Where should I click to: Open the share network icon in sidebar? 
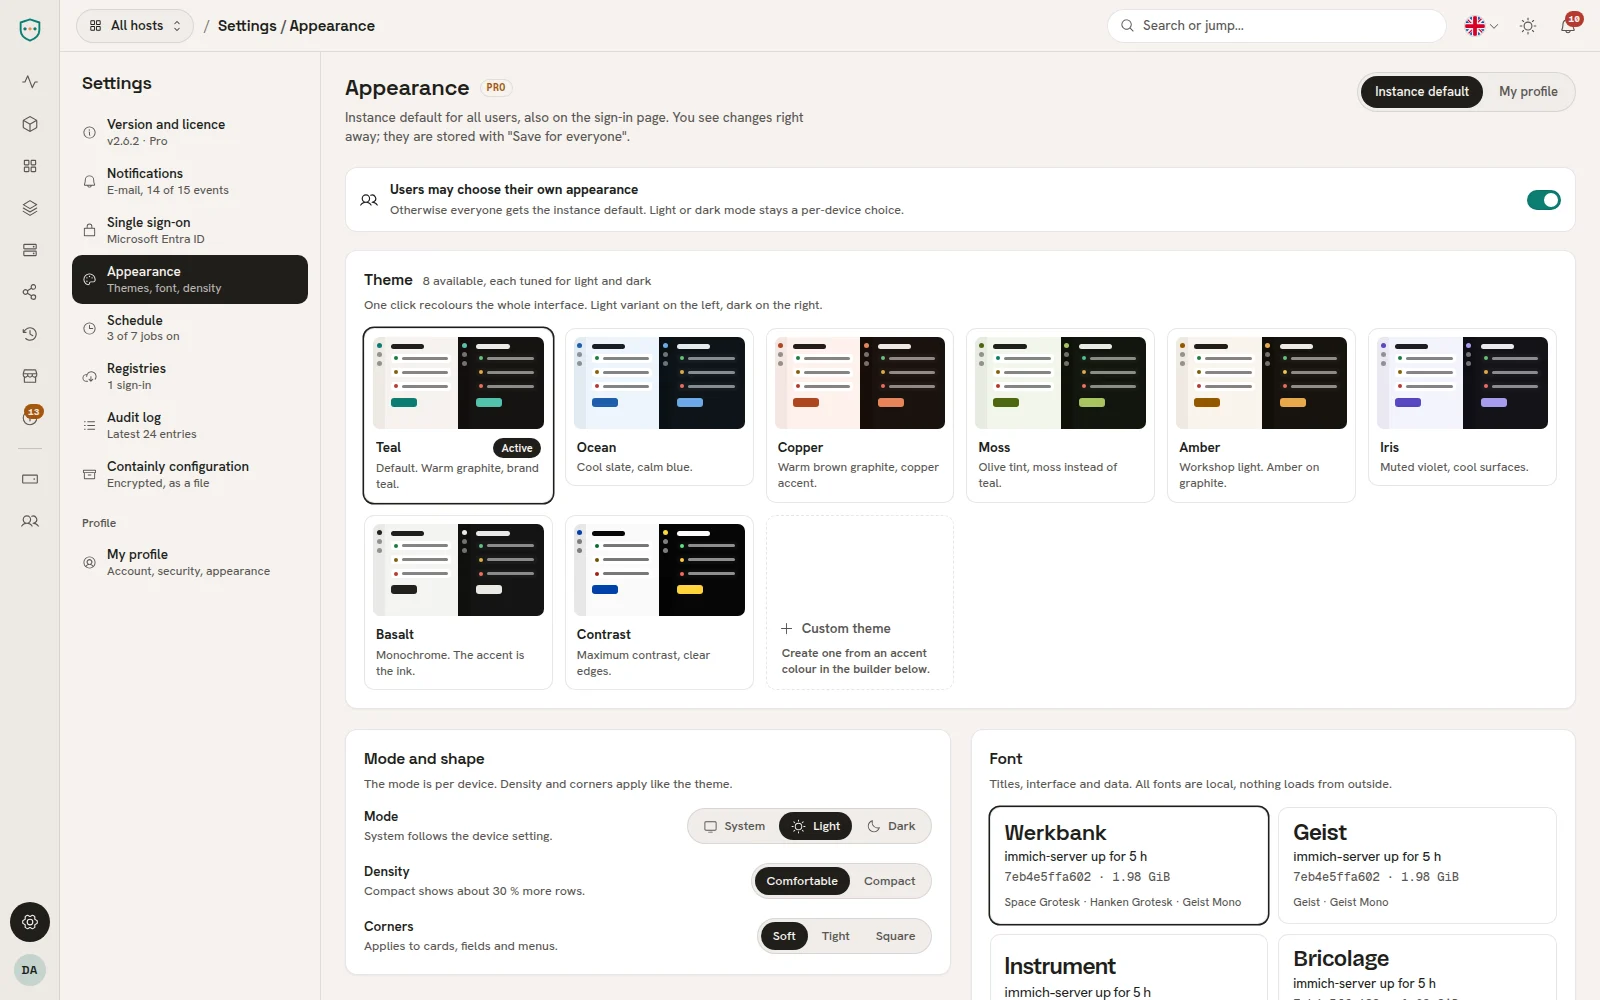30,292
